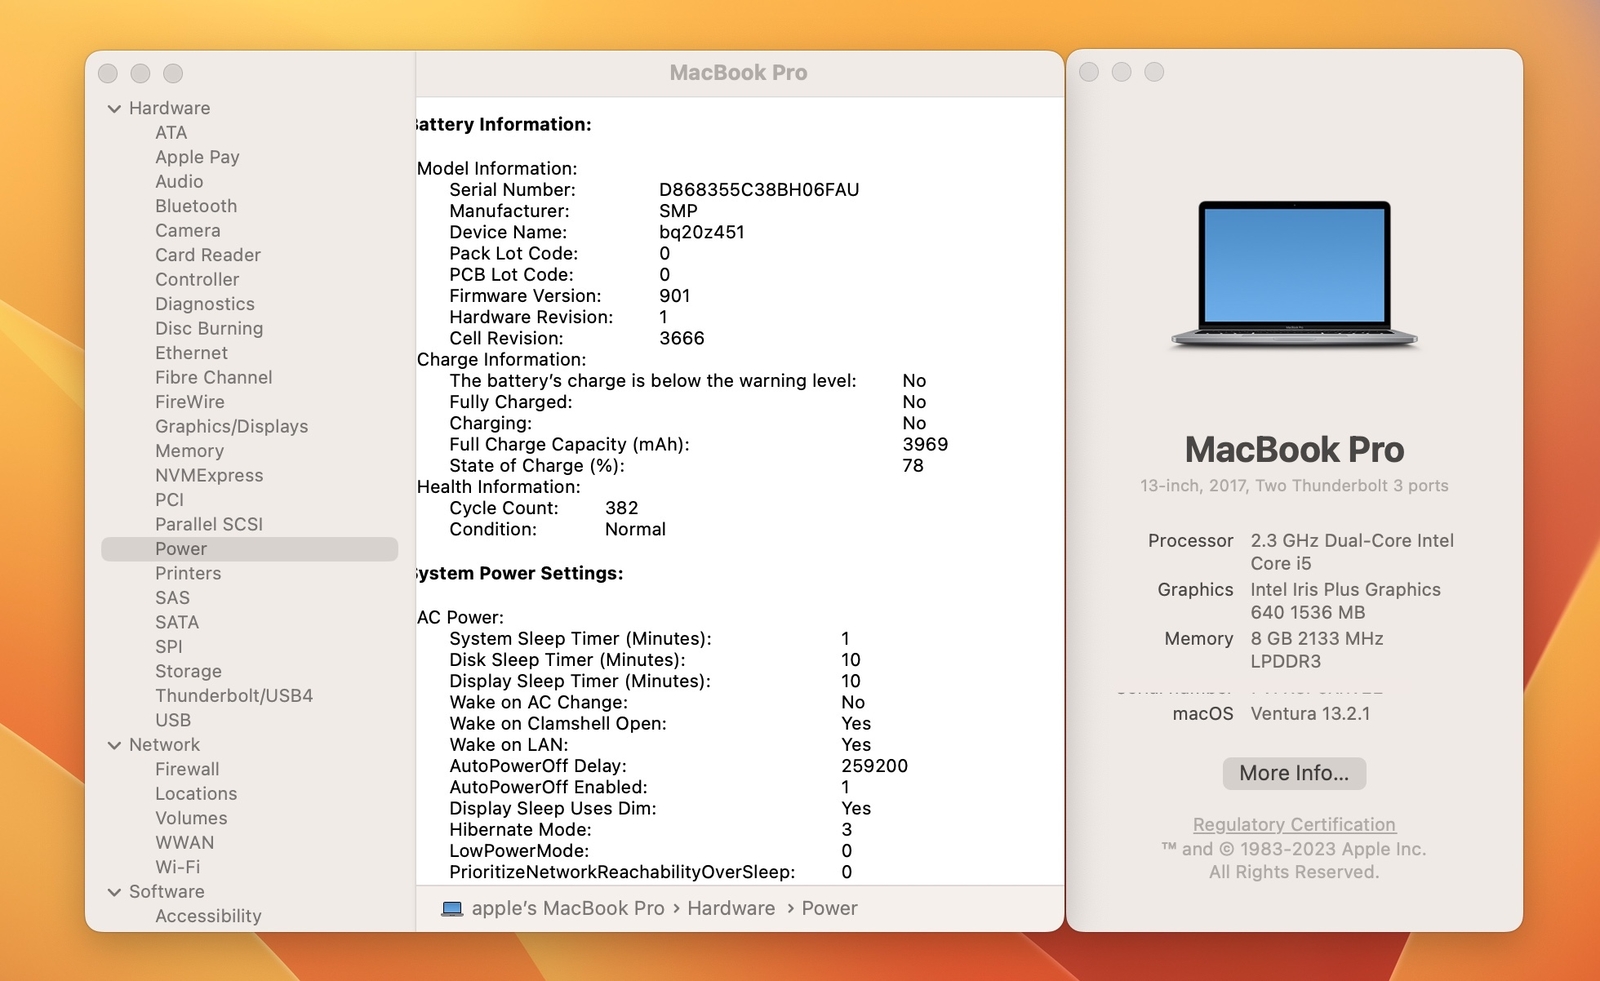Open Thunderbolt/USB4 information
Screen dimensions: 1600x981
point(234,696)
